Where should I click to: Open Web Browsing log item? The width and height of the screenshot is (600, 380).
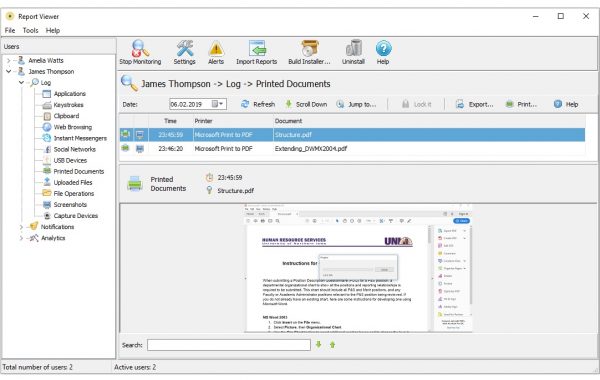73,127
